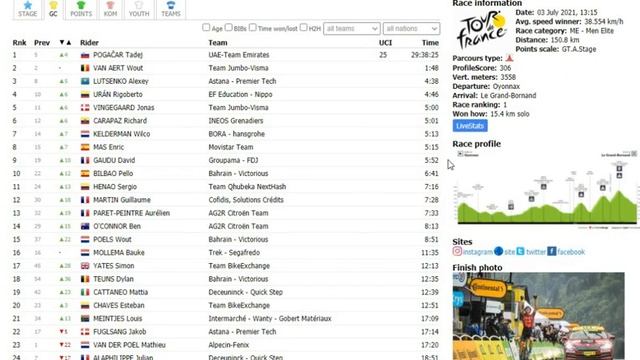Click British flag beside YATES Simon
This screenshot has width=640, height=360.
[x=85, y=266]
